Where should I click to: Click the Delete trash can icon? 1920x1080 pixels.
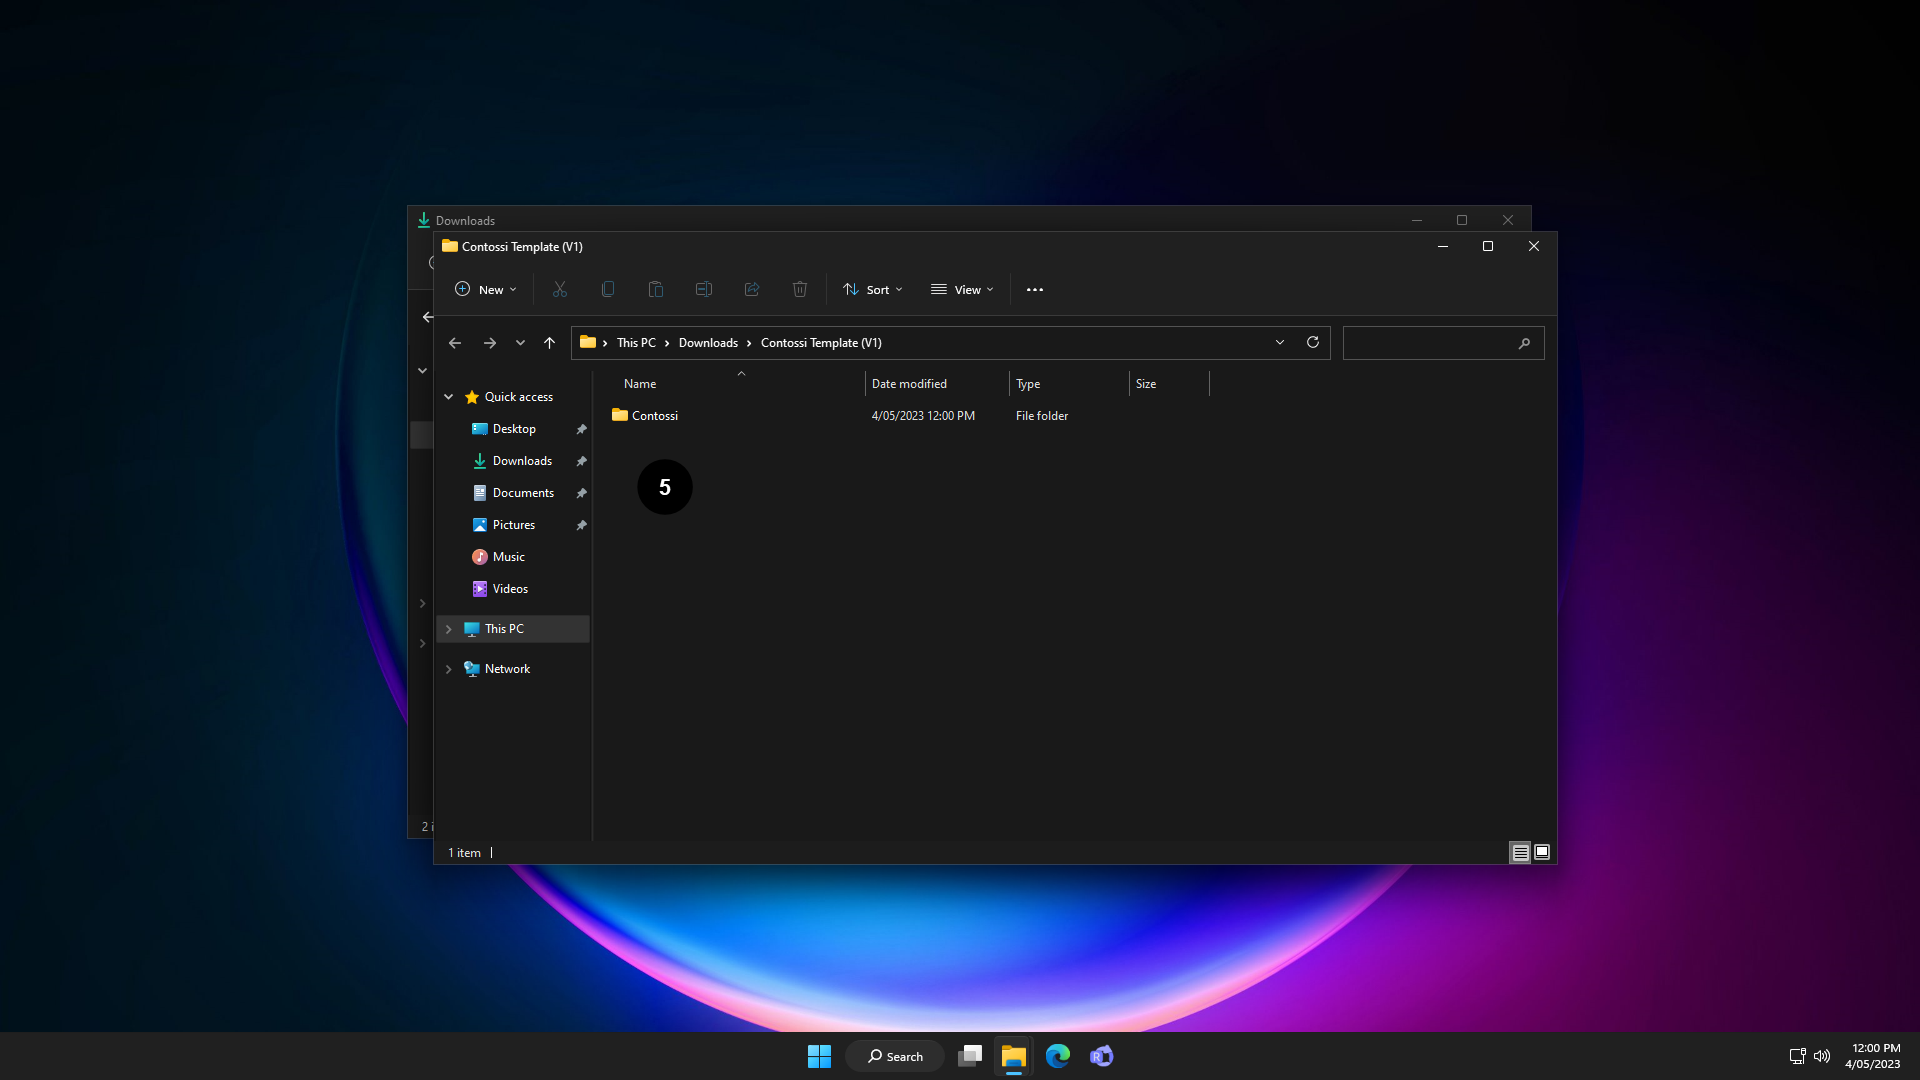point(800,289)
